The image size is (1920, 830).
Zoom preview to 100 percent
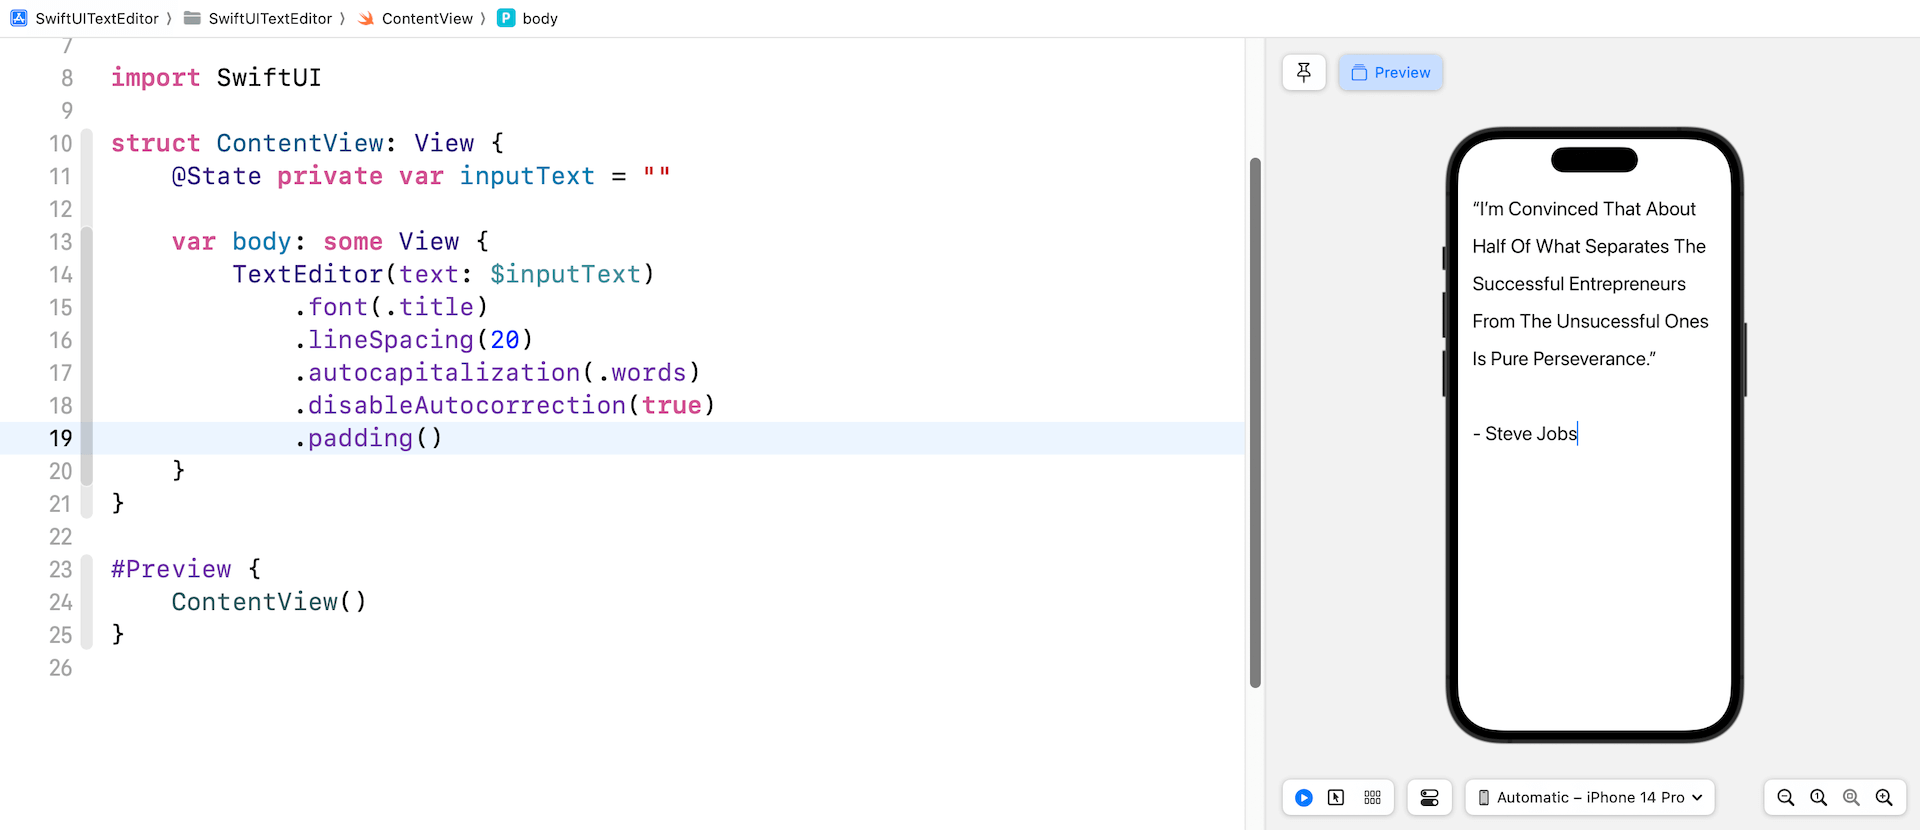1819,797
